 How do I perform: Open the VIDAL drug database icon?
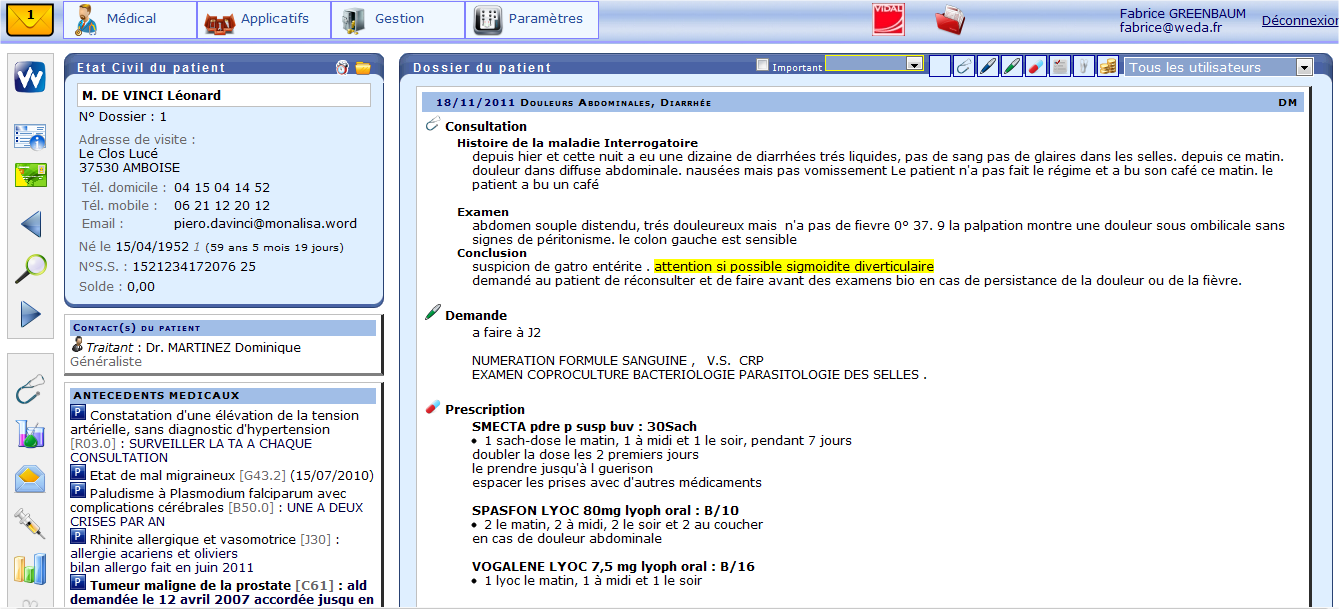tap(888, 20)
